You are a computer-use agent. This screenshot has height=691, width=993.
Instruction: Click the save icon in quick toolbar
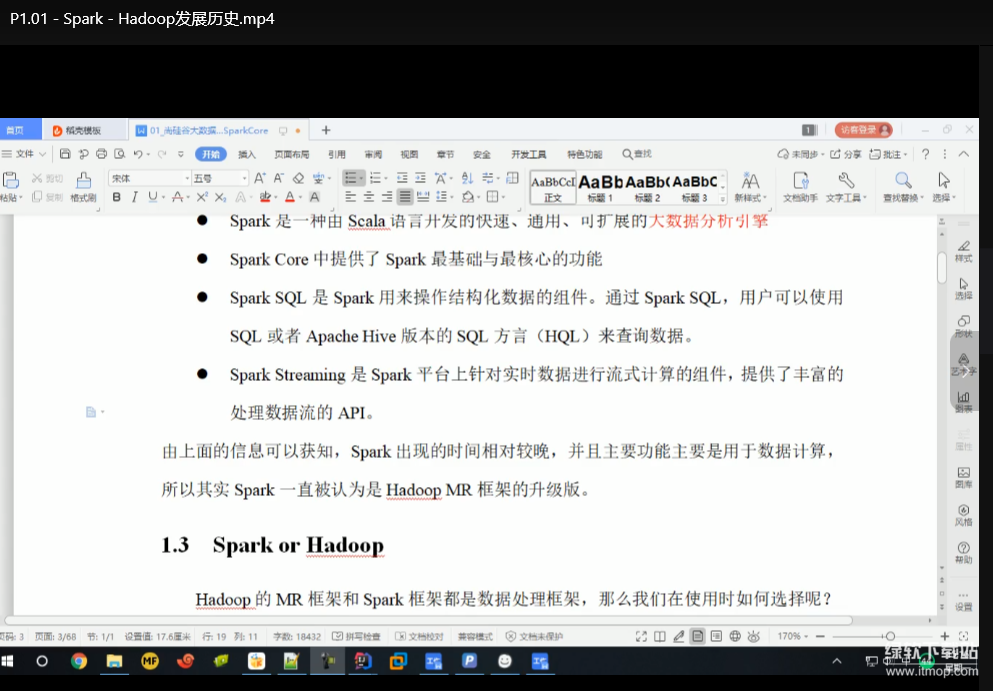(65, 154)
